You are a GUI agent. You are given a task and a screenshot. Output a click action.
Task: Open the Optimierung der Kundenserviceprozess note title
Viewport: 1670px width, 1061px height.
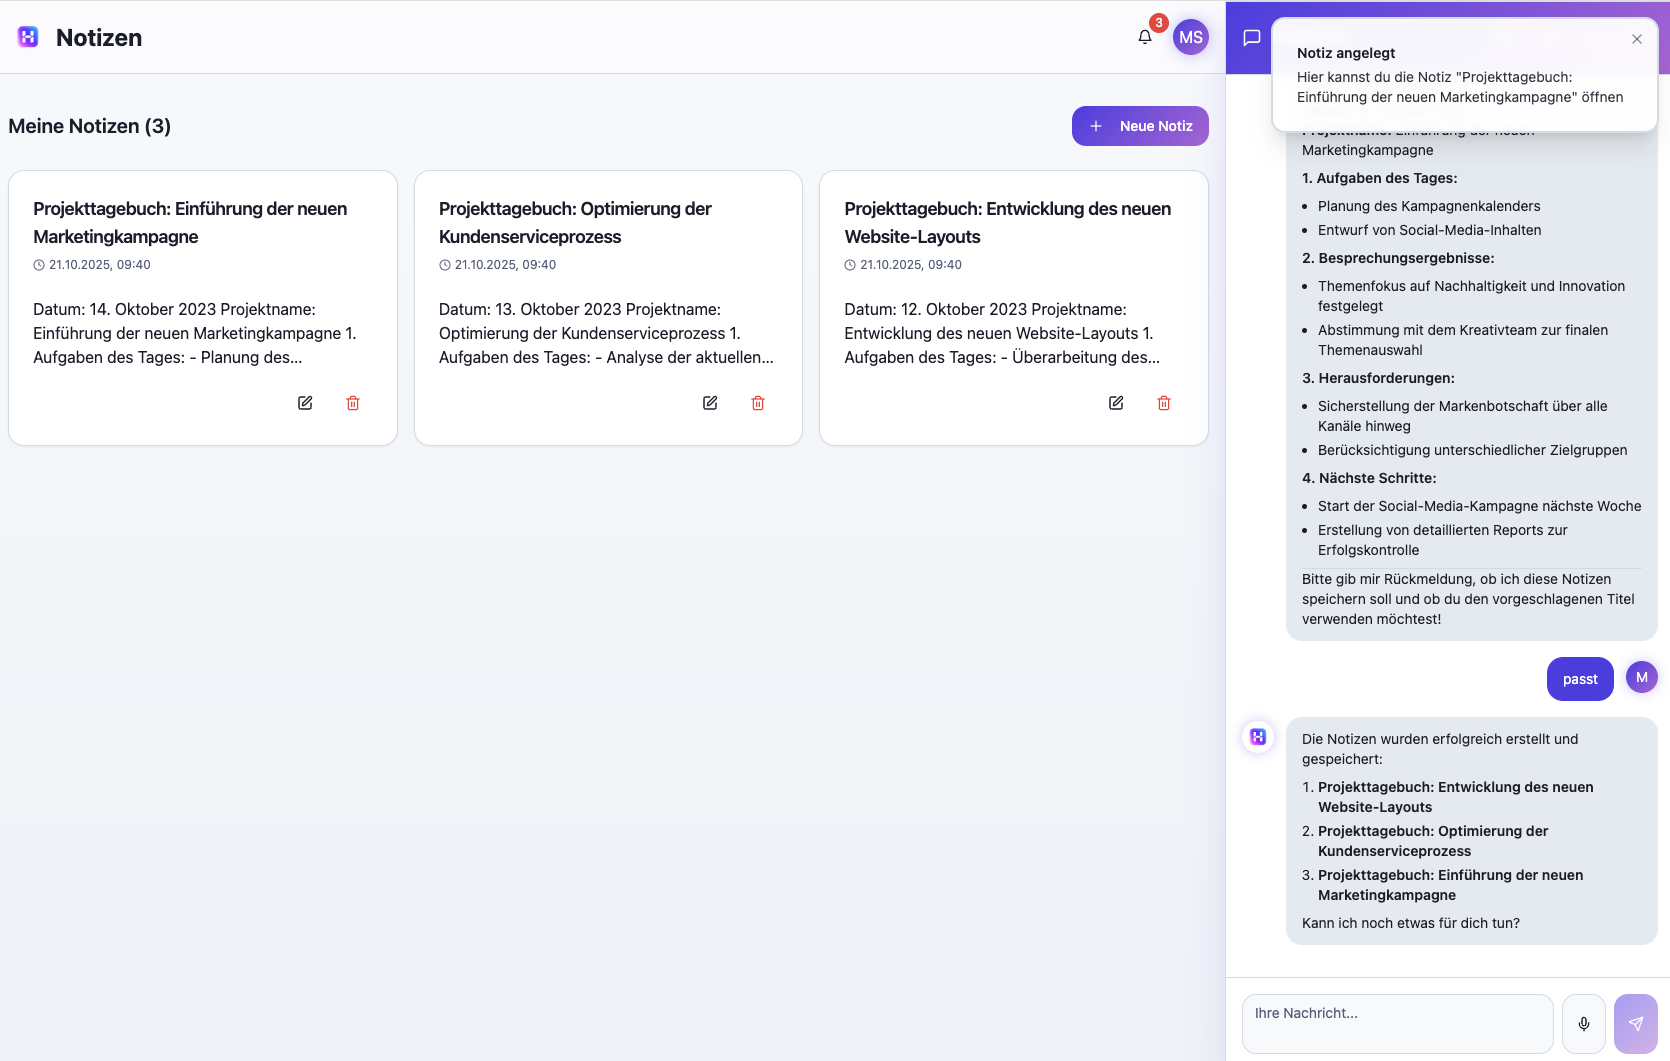(x=575, y=222)
